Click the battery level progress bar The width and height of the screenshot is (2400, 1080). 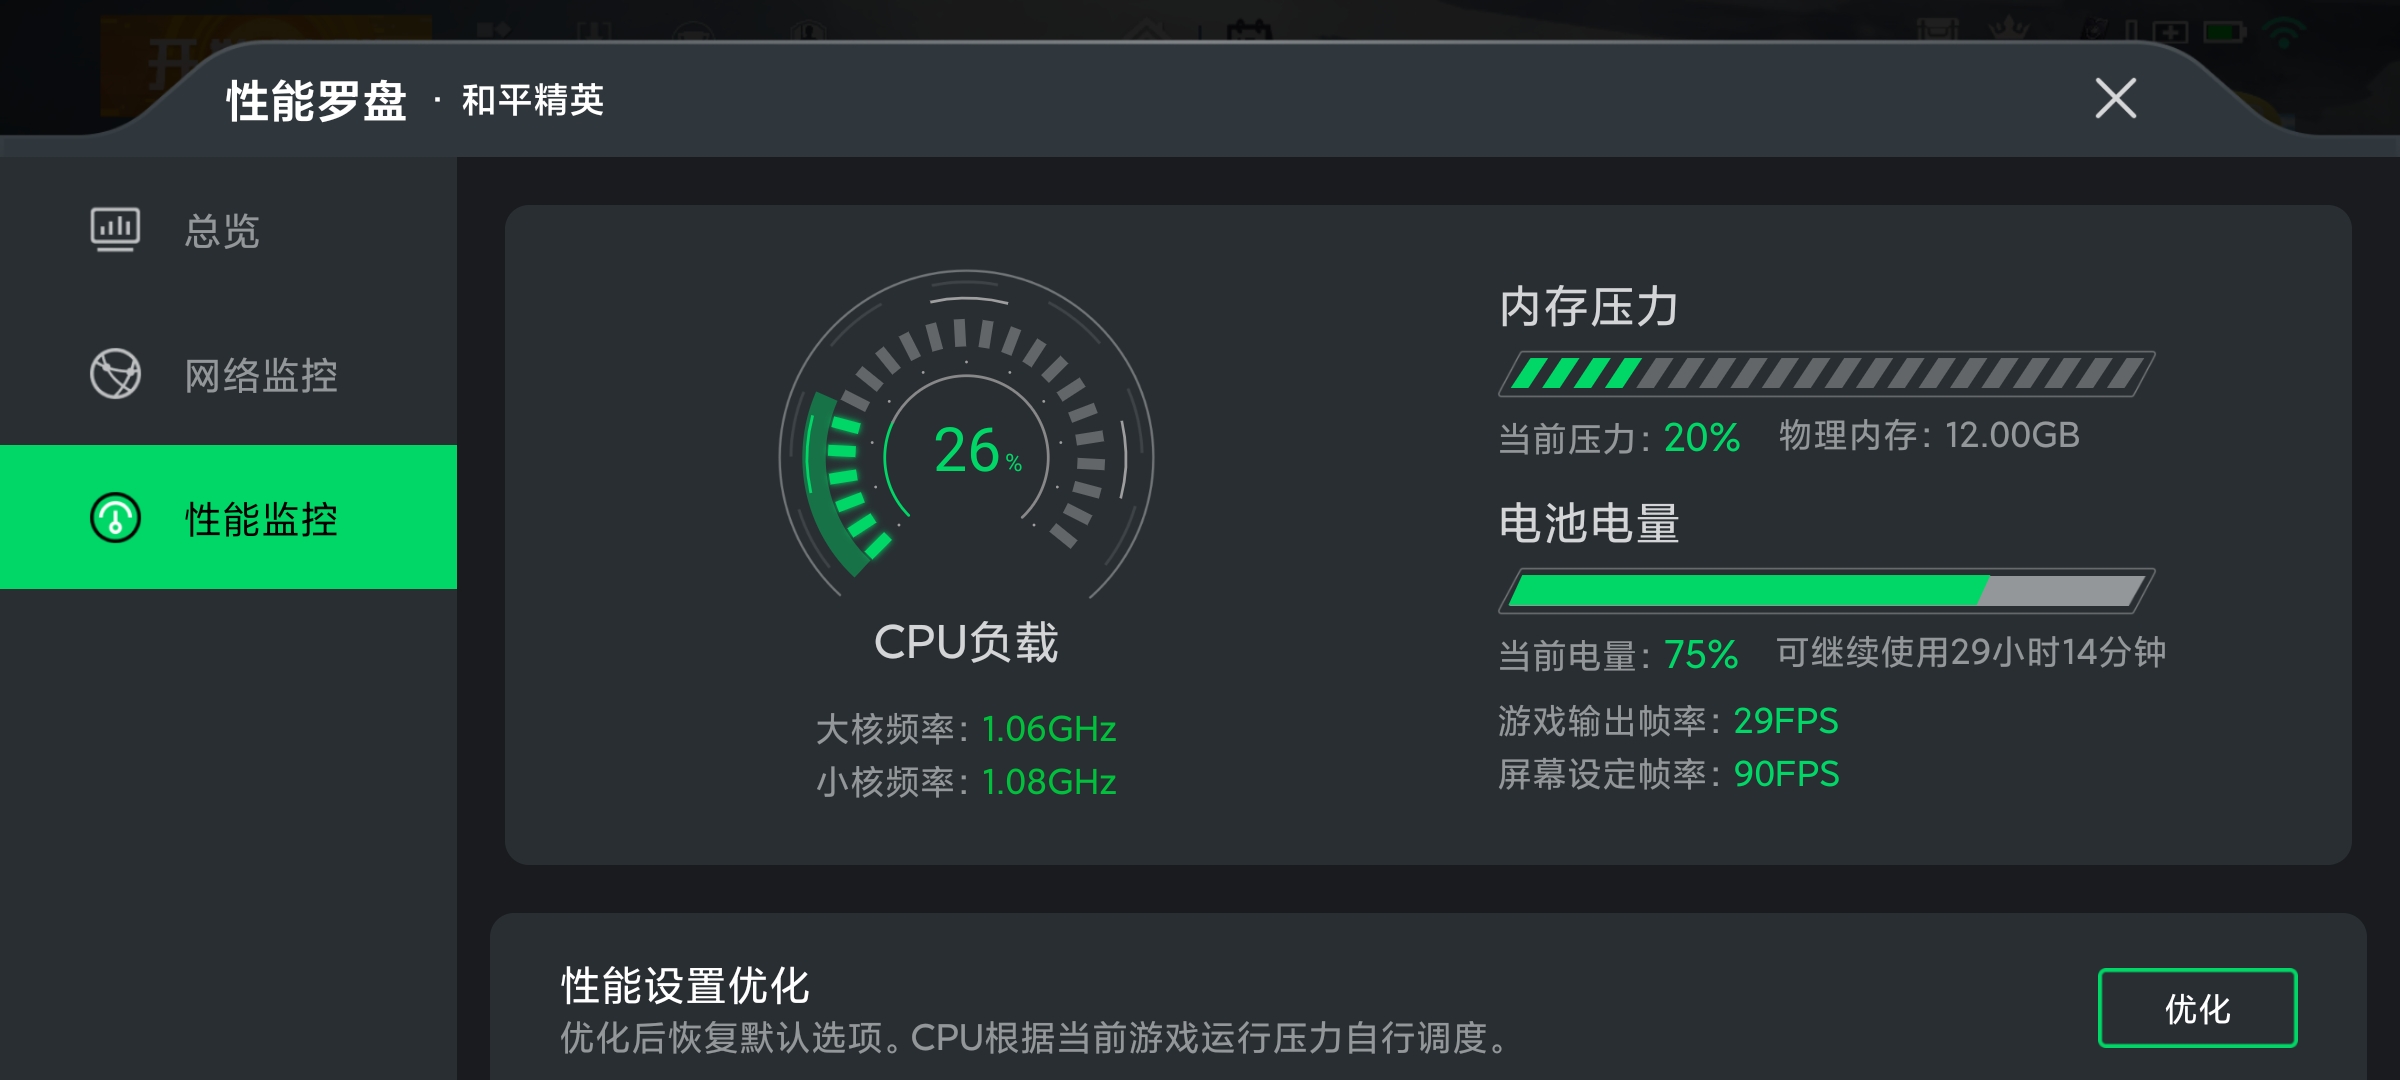(1826, 590)
